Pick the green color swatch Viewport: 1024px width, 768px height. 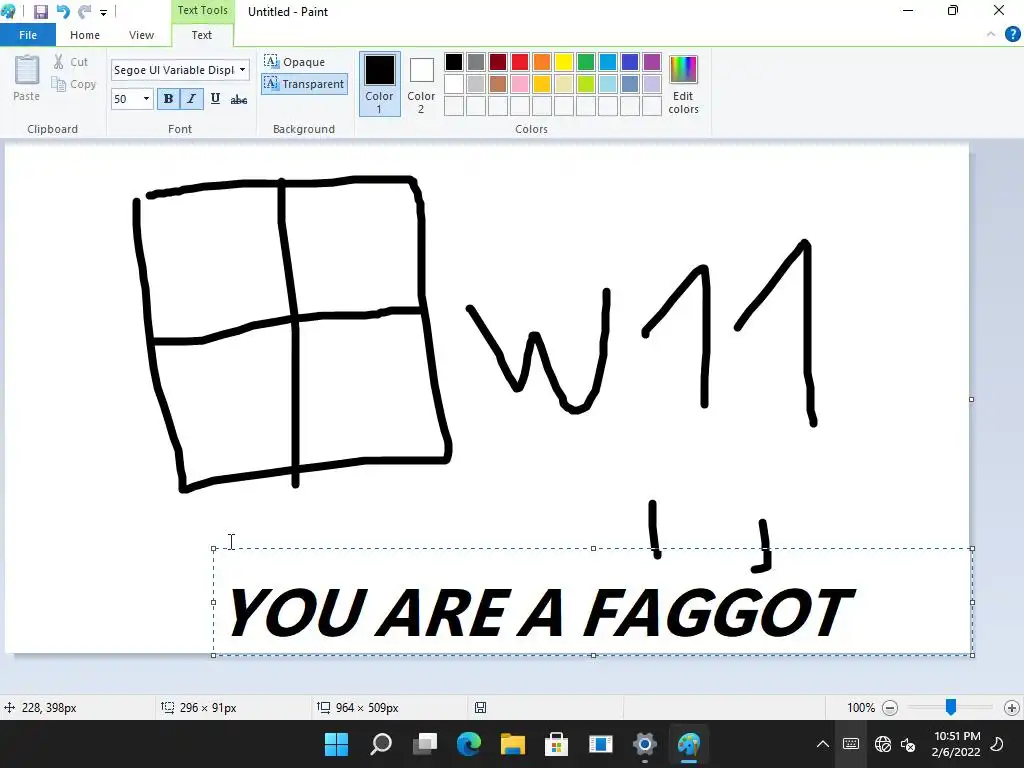click(x=586, y=62)
